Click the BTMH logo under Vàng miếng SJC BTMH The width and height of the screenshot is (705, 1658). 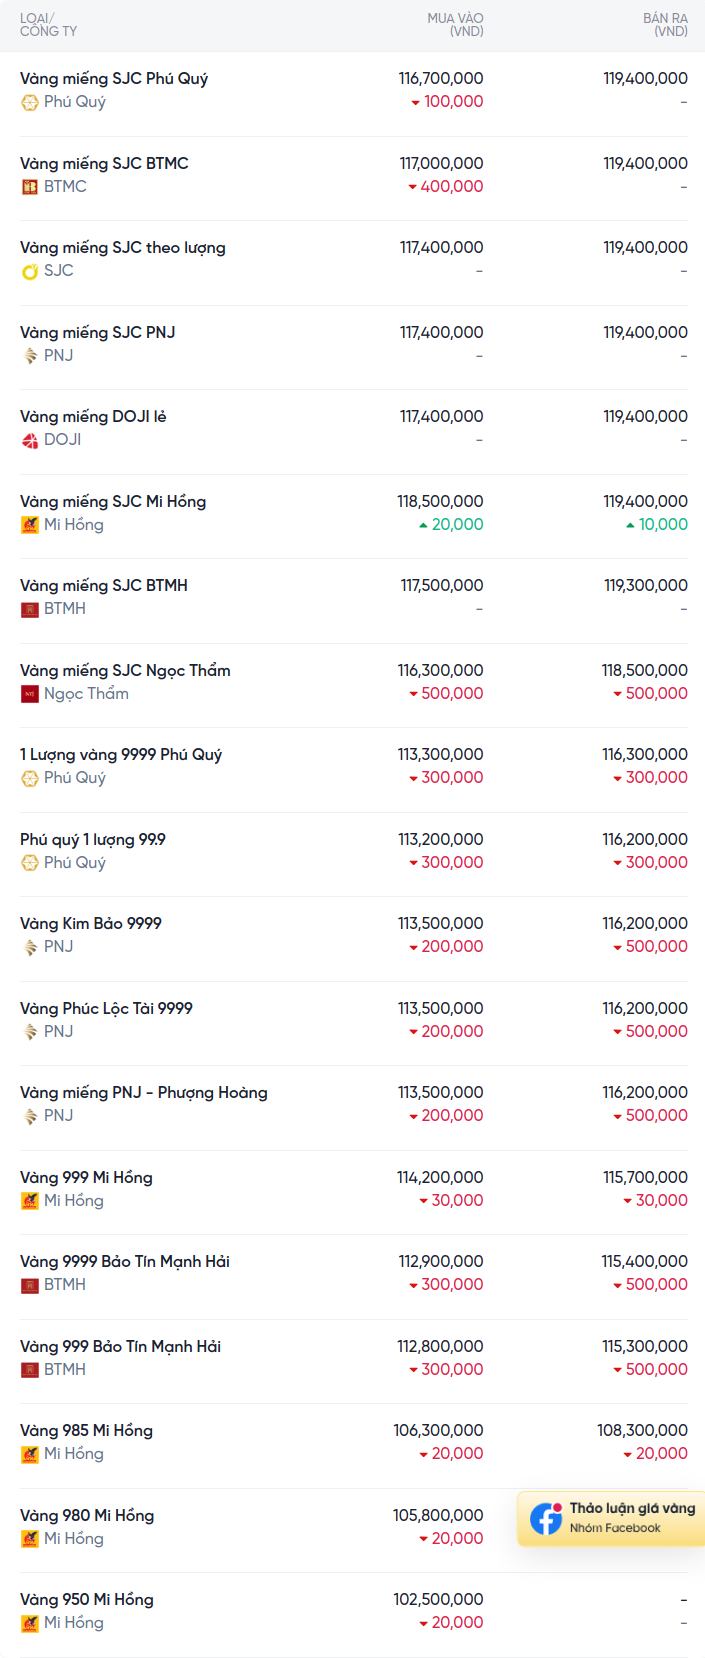(30, 609)
